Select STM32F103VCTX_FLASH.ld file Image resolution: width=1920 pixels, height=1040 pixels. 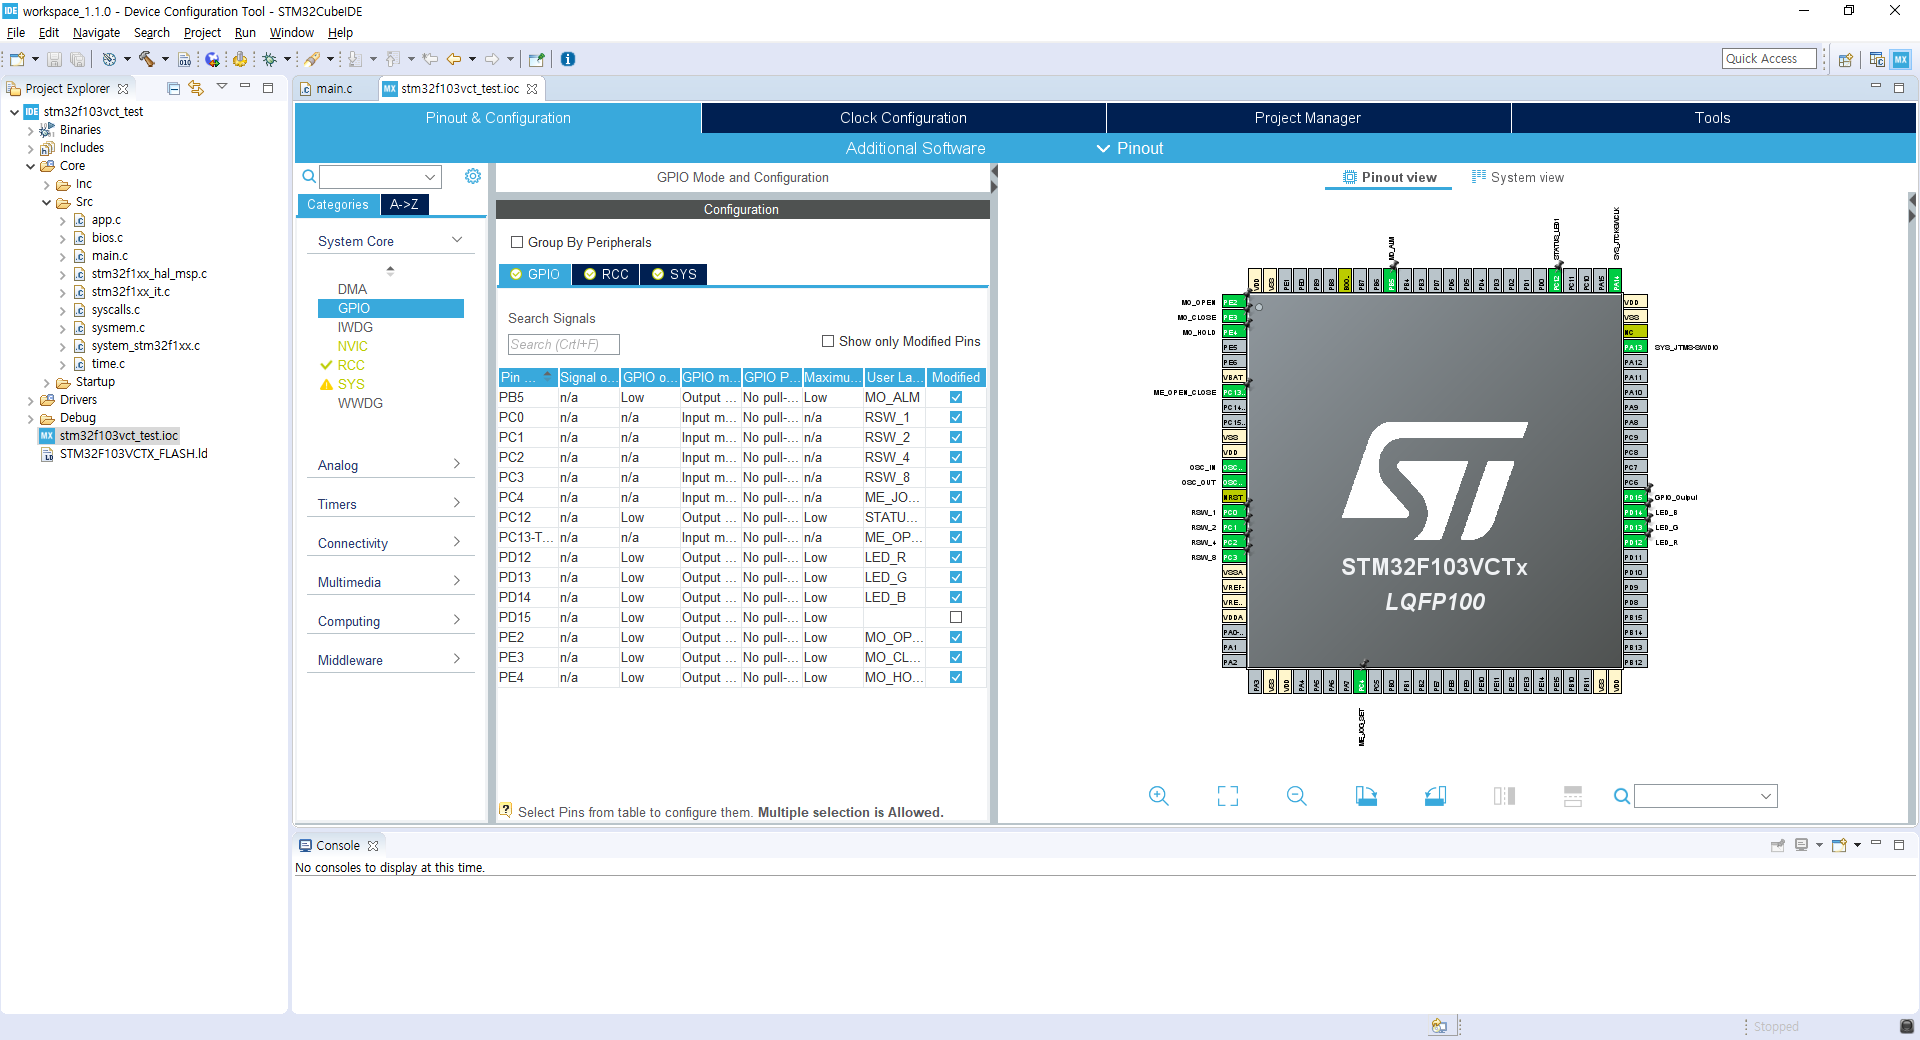click(x=133, y=454)
